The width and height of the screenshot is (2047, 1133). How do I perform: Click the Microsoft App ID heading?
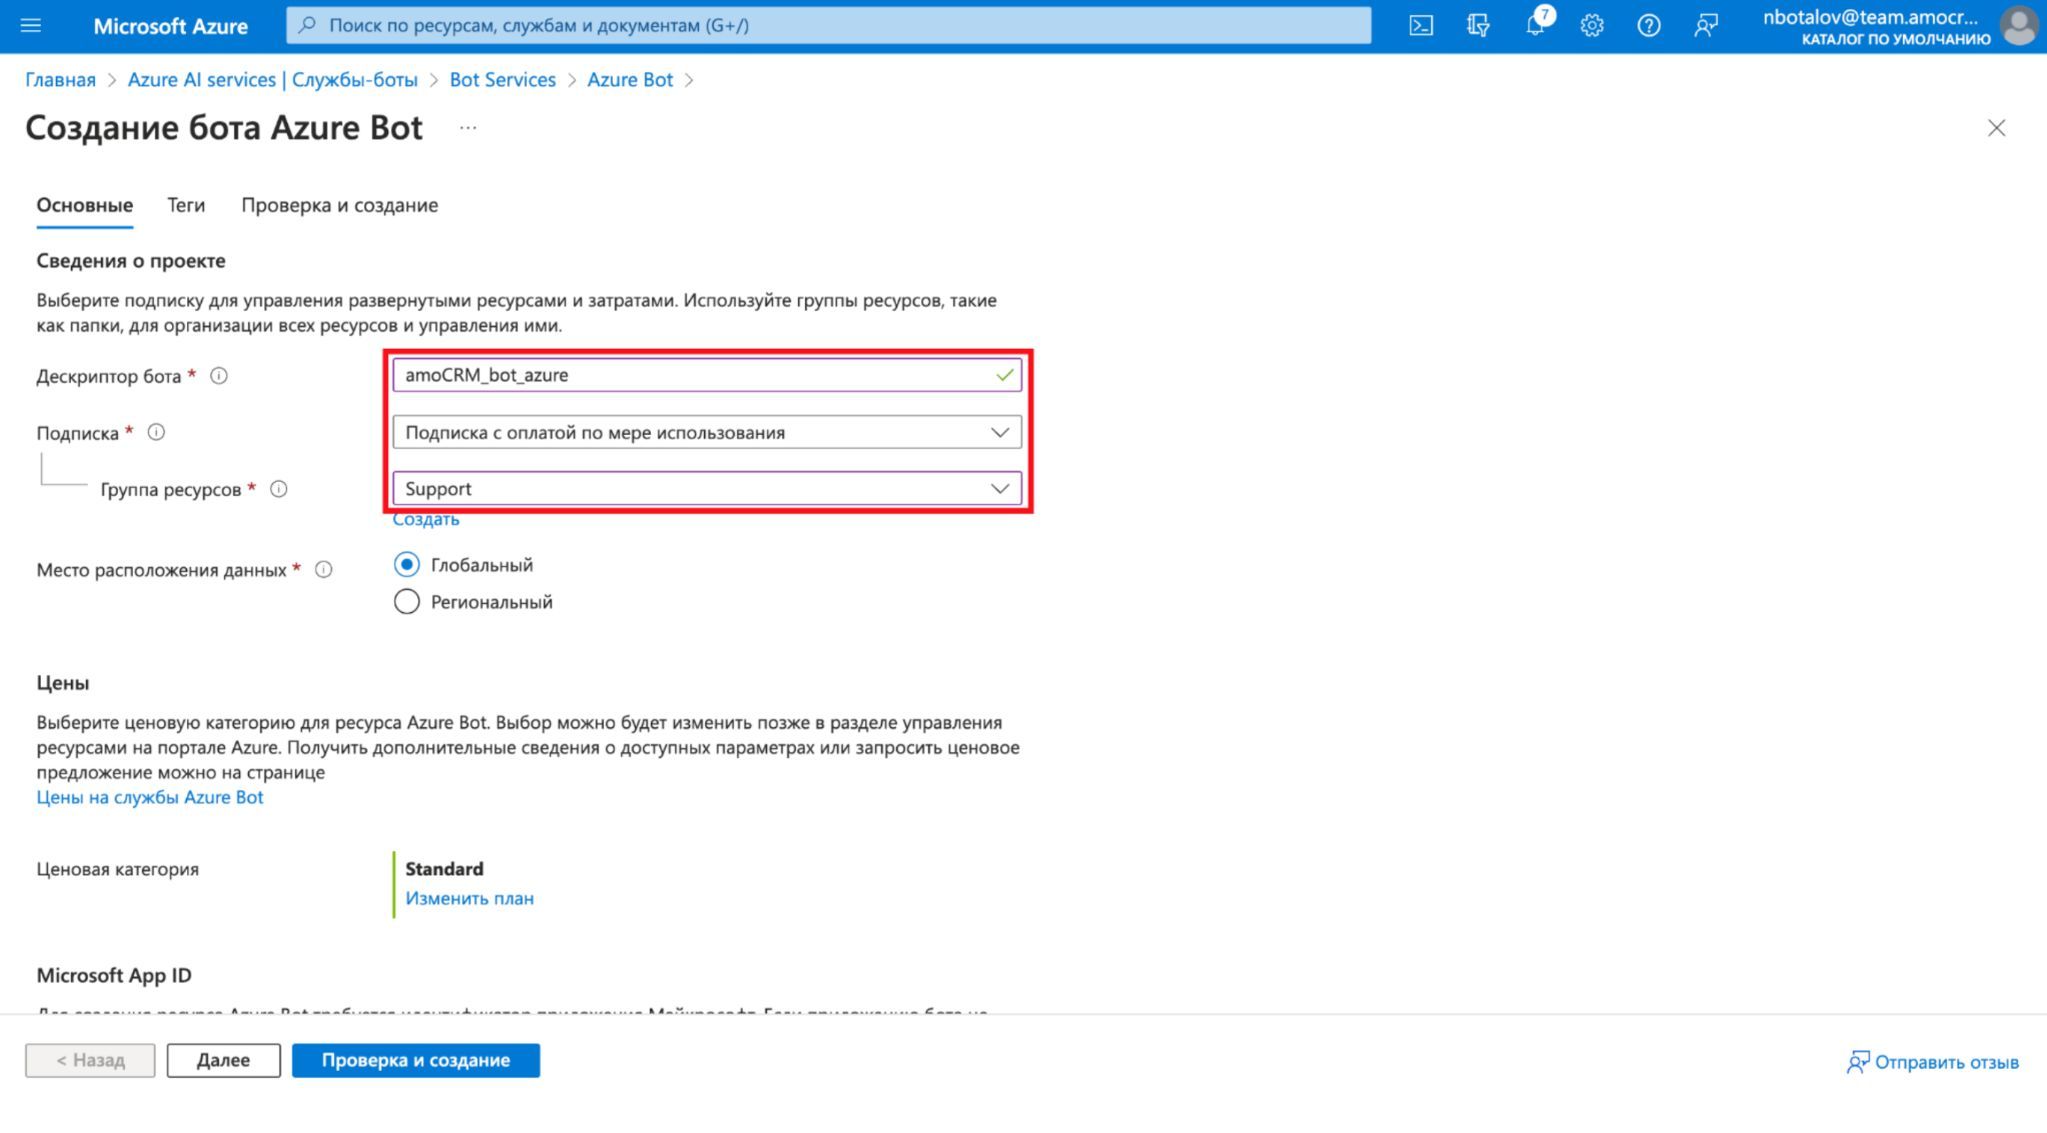coord(114,975)
